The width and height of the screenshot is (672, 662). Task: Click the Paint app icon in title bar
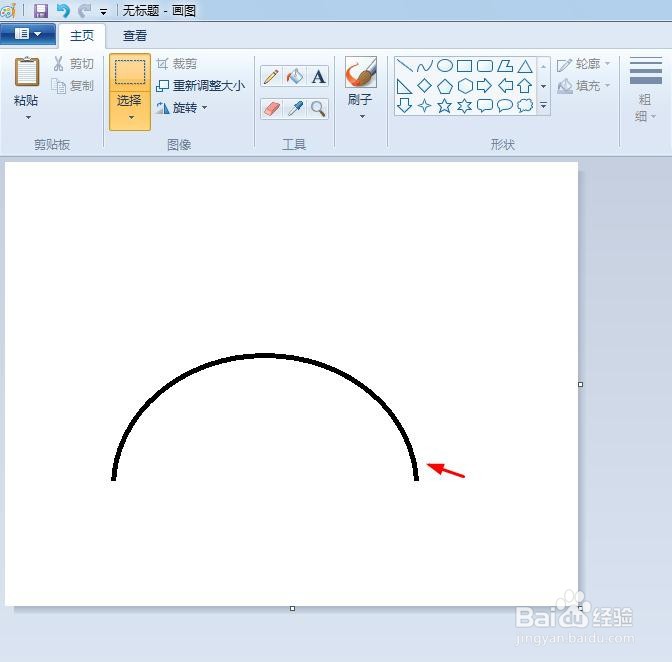tap(9, 11)
